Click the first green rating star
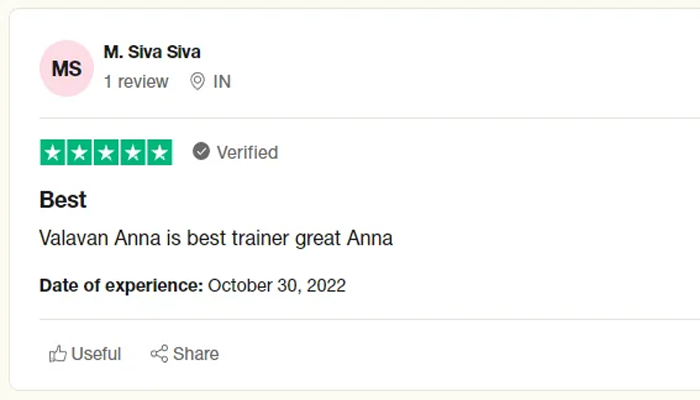 pos(53,153)
